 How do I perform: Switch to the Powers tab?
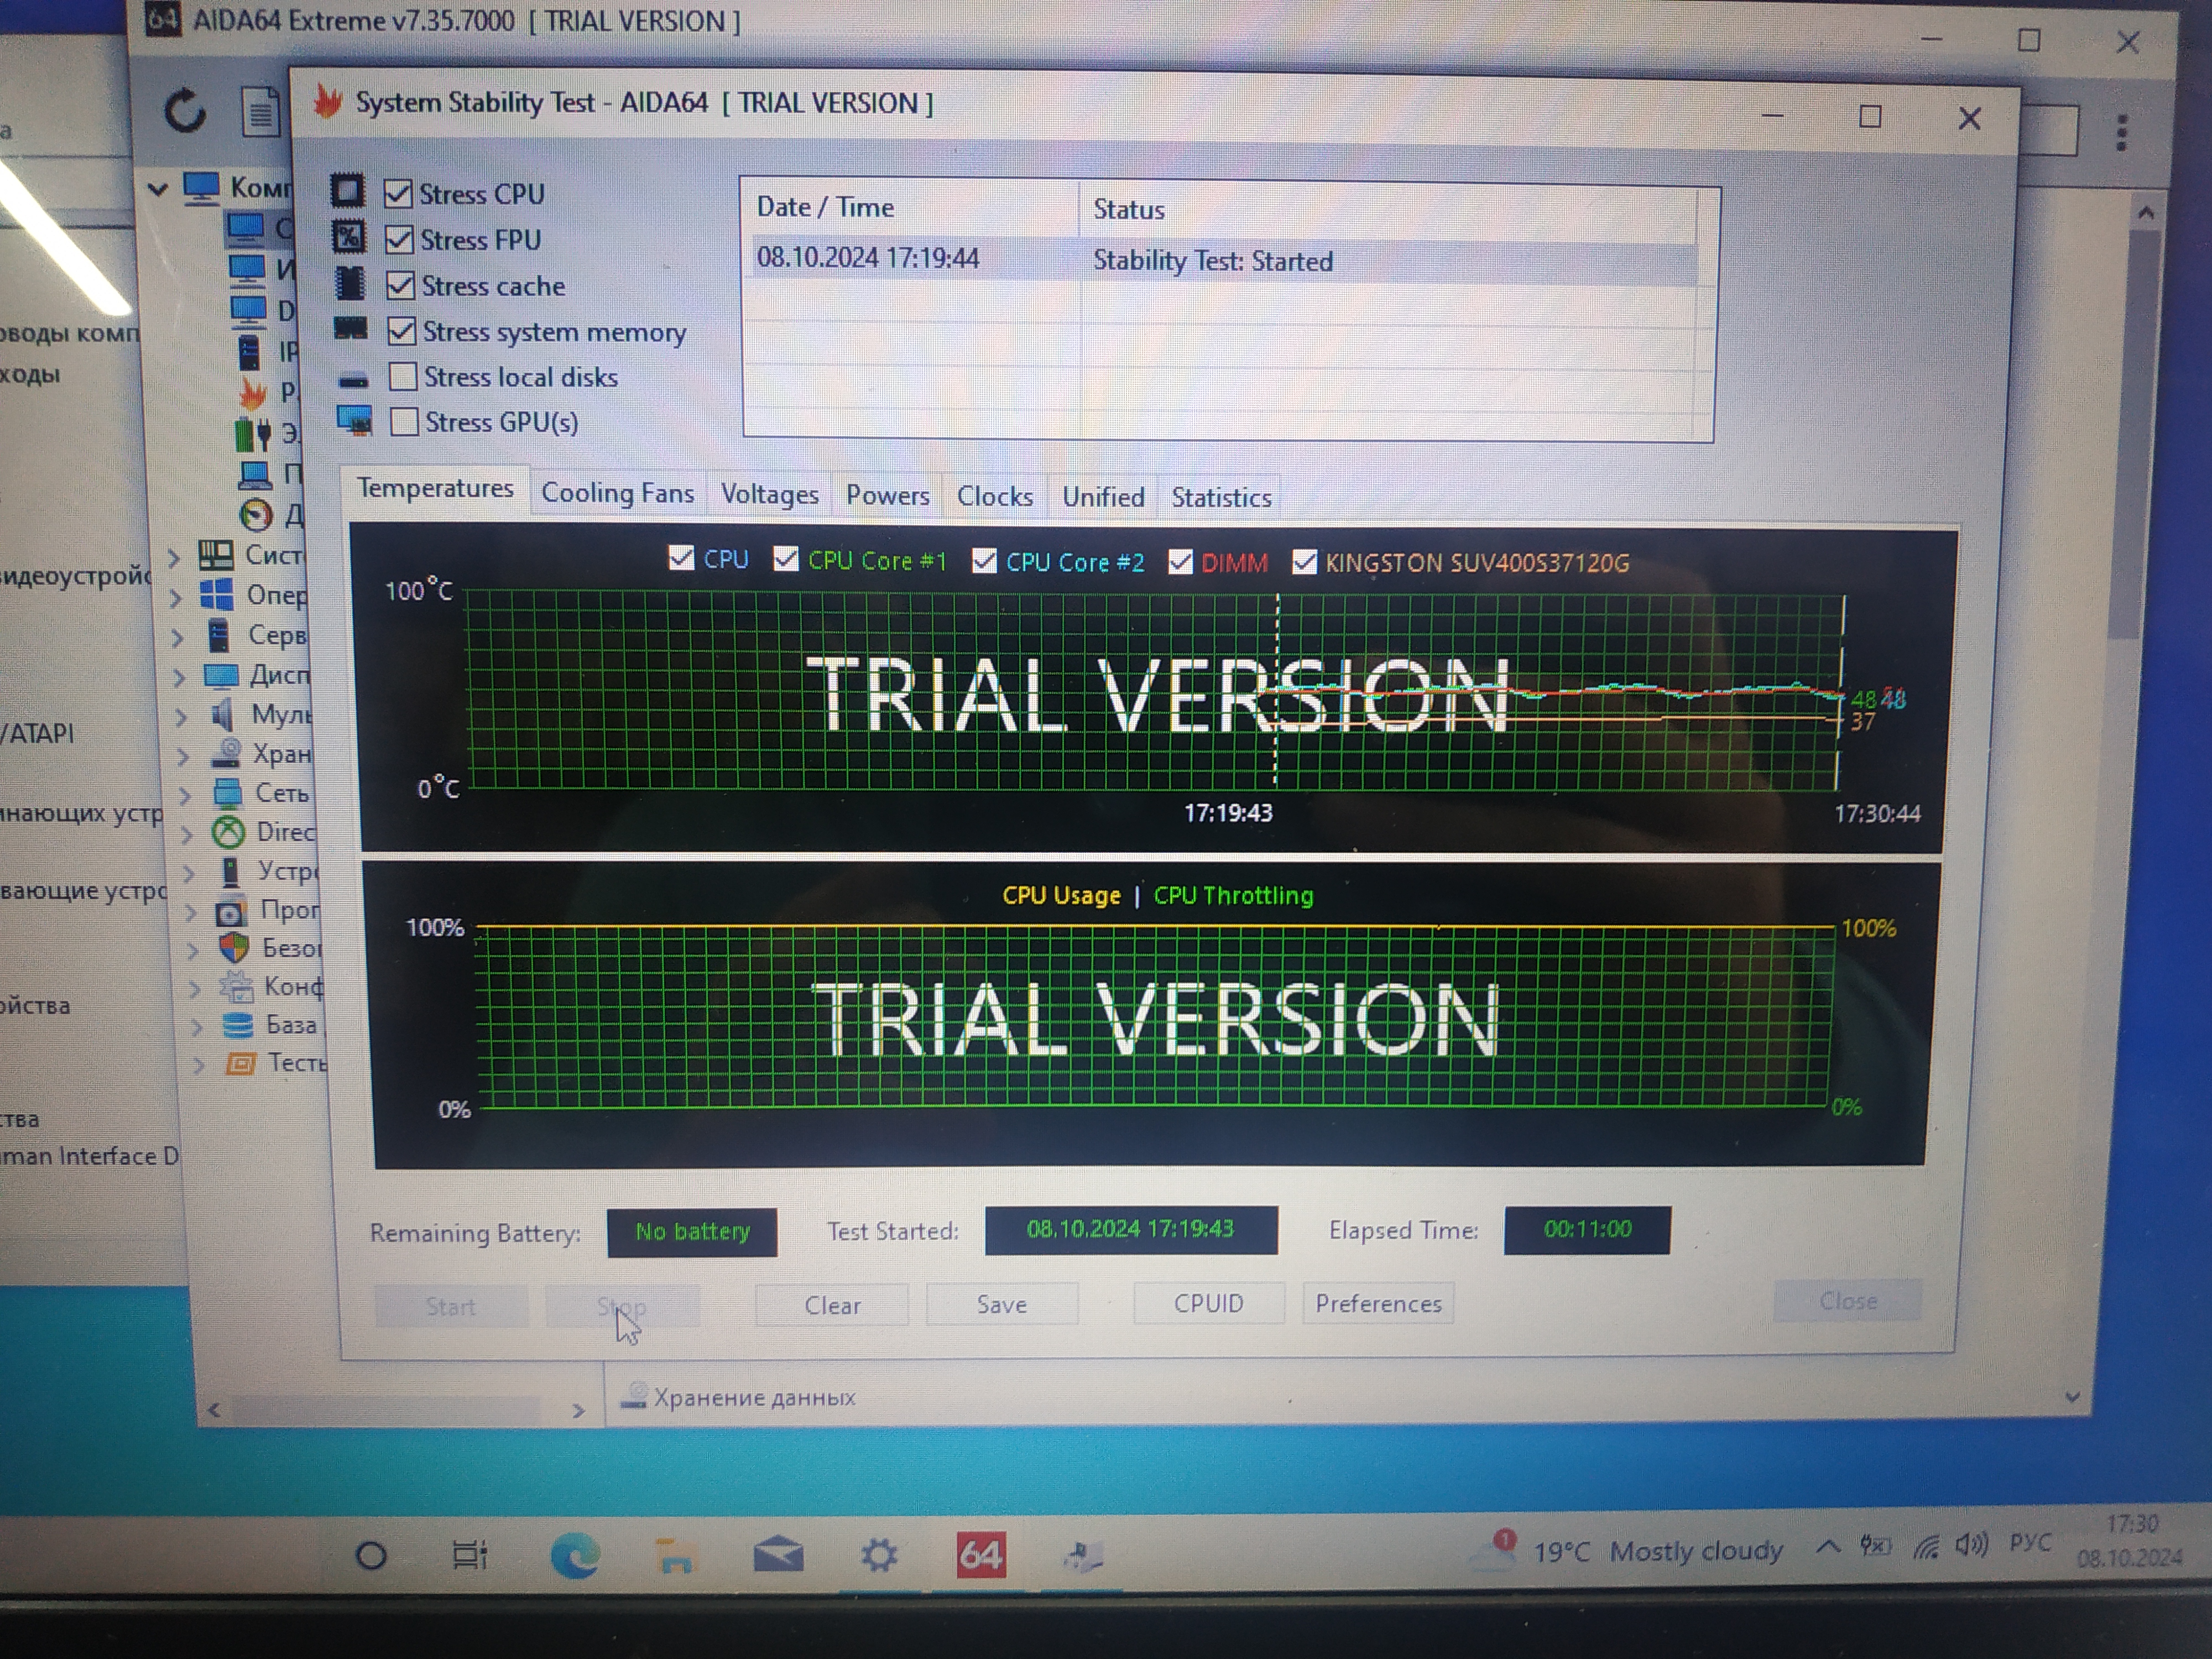pyautogui.click(x=888, y=495)
